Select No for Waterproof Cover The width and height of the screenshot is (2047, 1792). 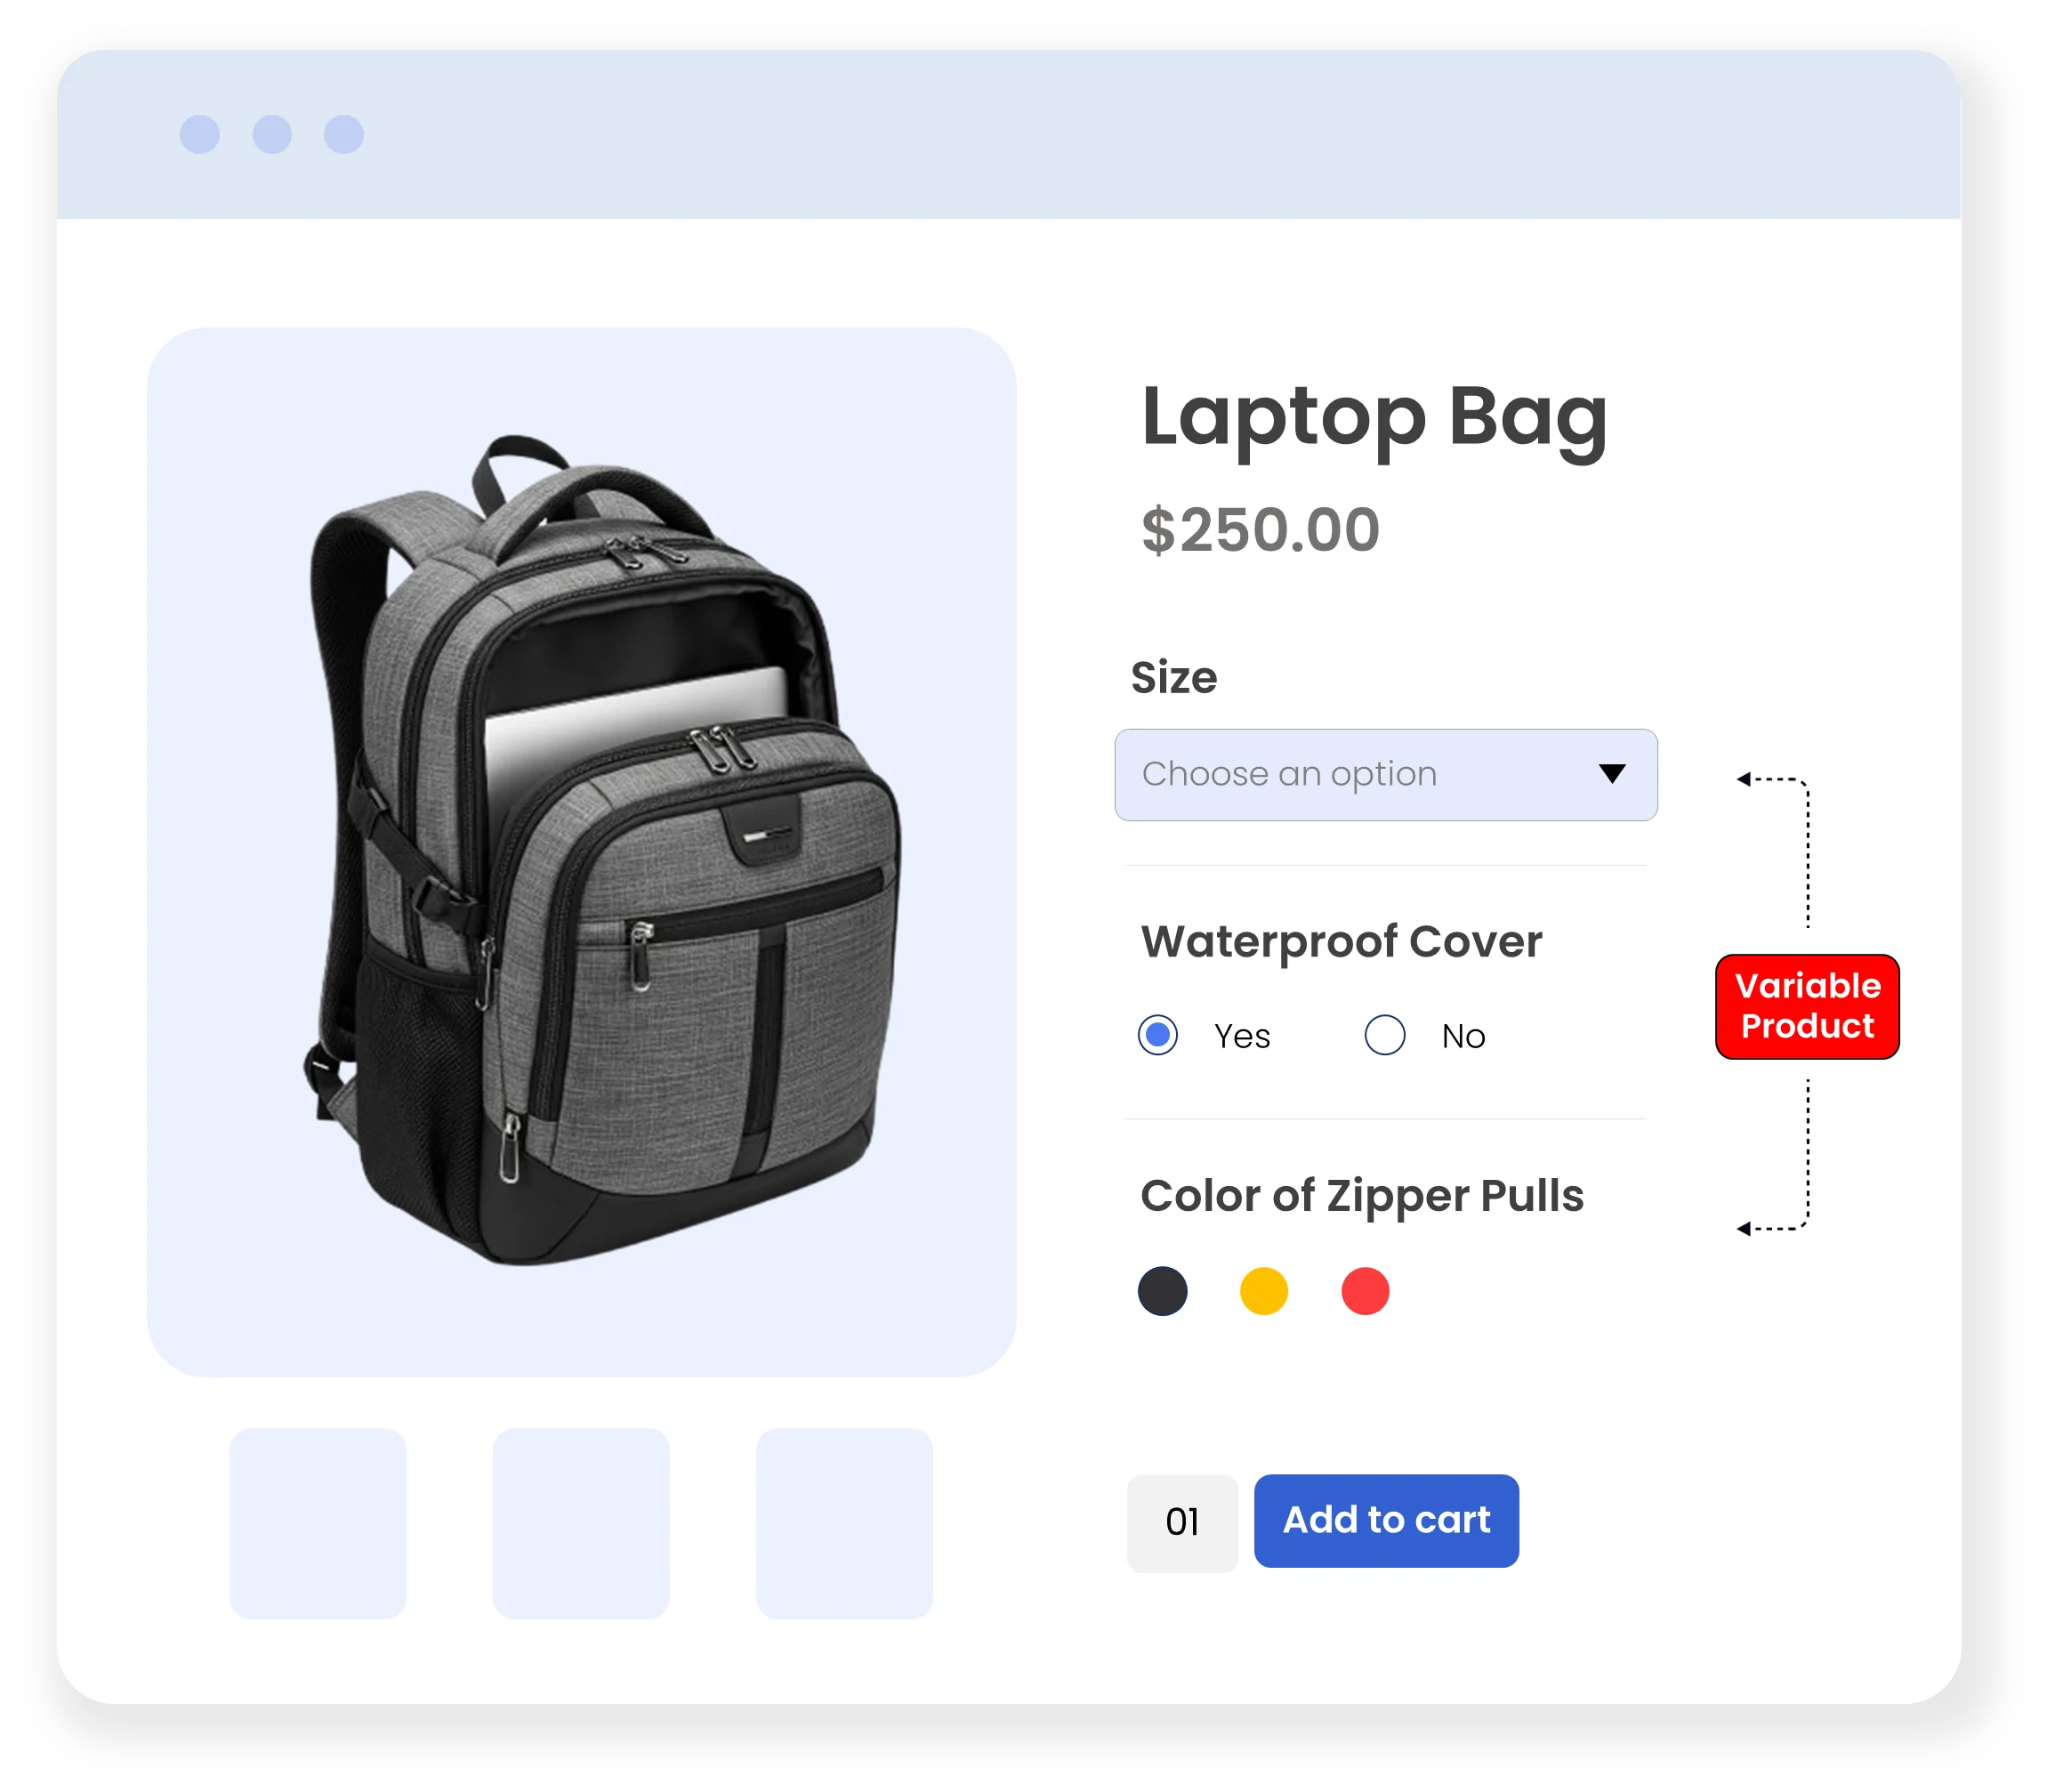click(1385, 1035)
